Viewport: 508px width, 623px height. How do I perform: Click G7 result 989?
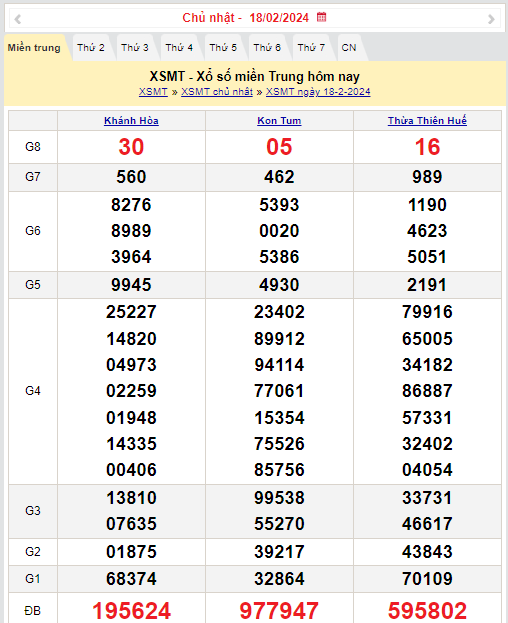point(427,177)
